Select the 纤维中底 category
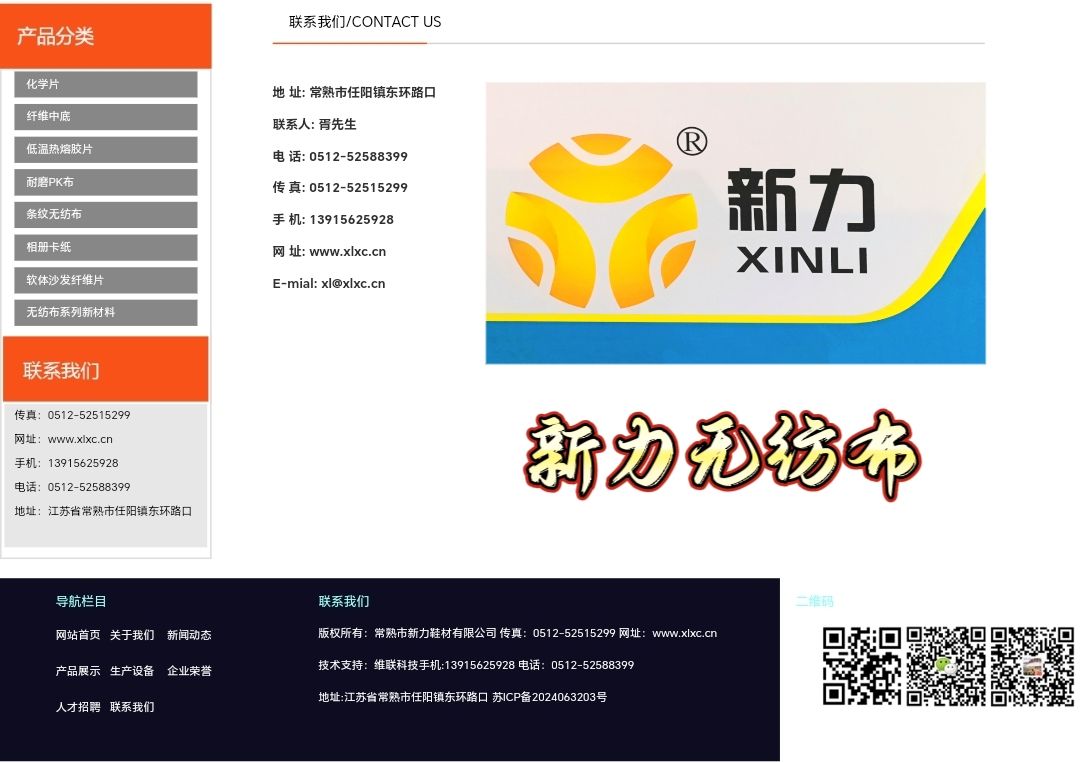Screen dimensions: 1080x763 (105, 117)
